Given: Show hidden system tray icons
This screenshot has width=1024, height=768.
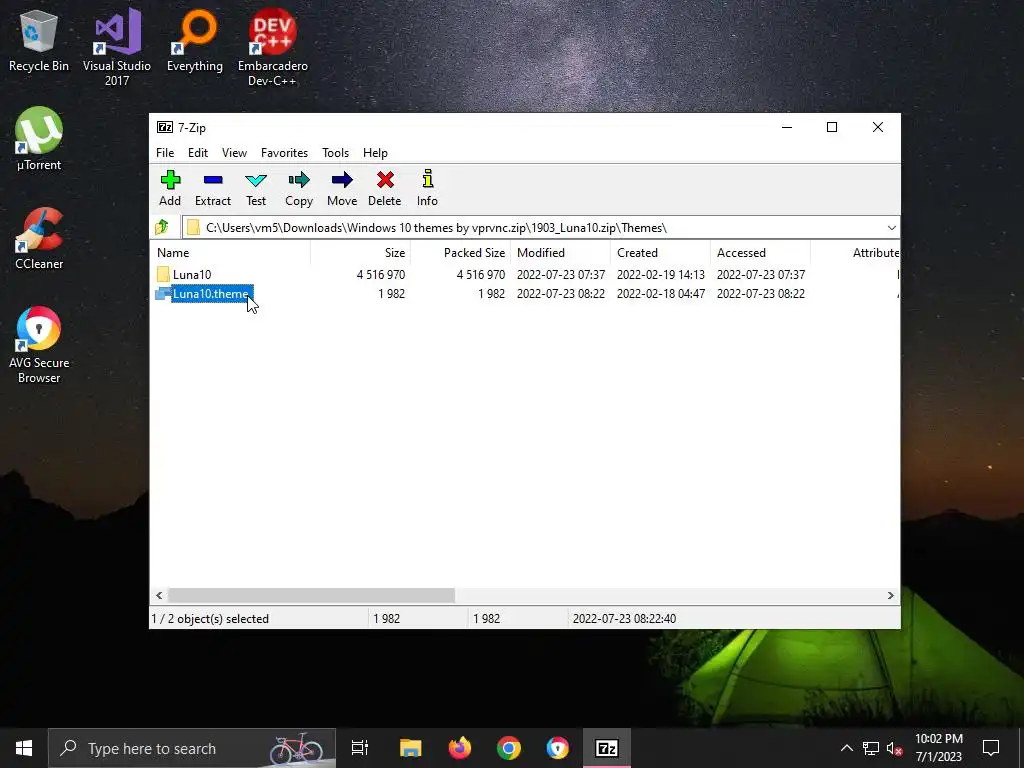Looking at the screenshot, I should [x=846, y=748].
